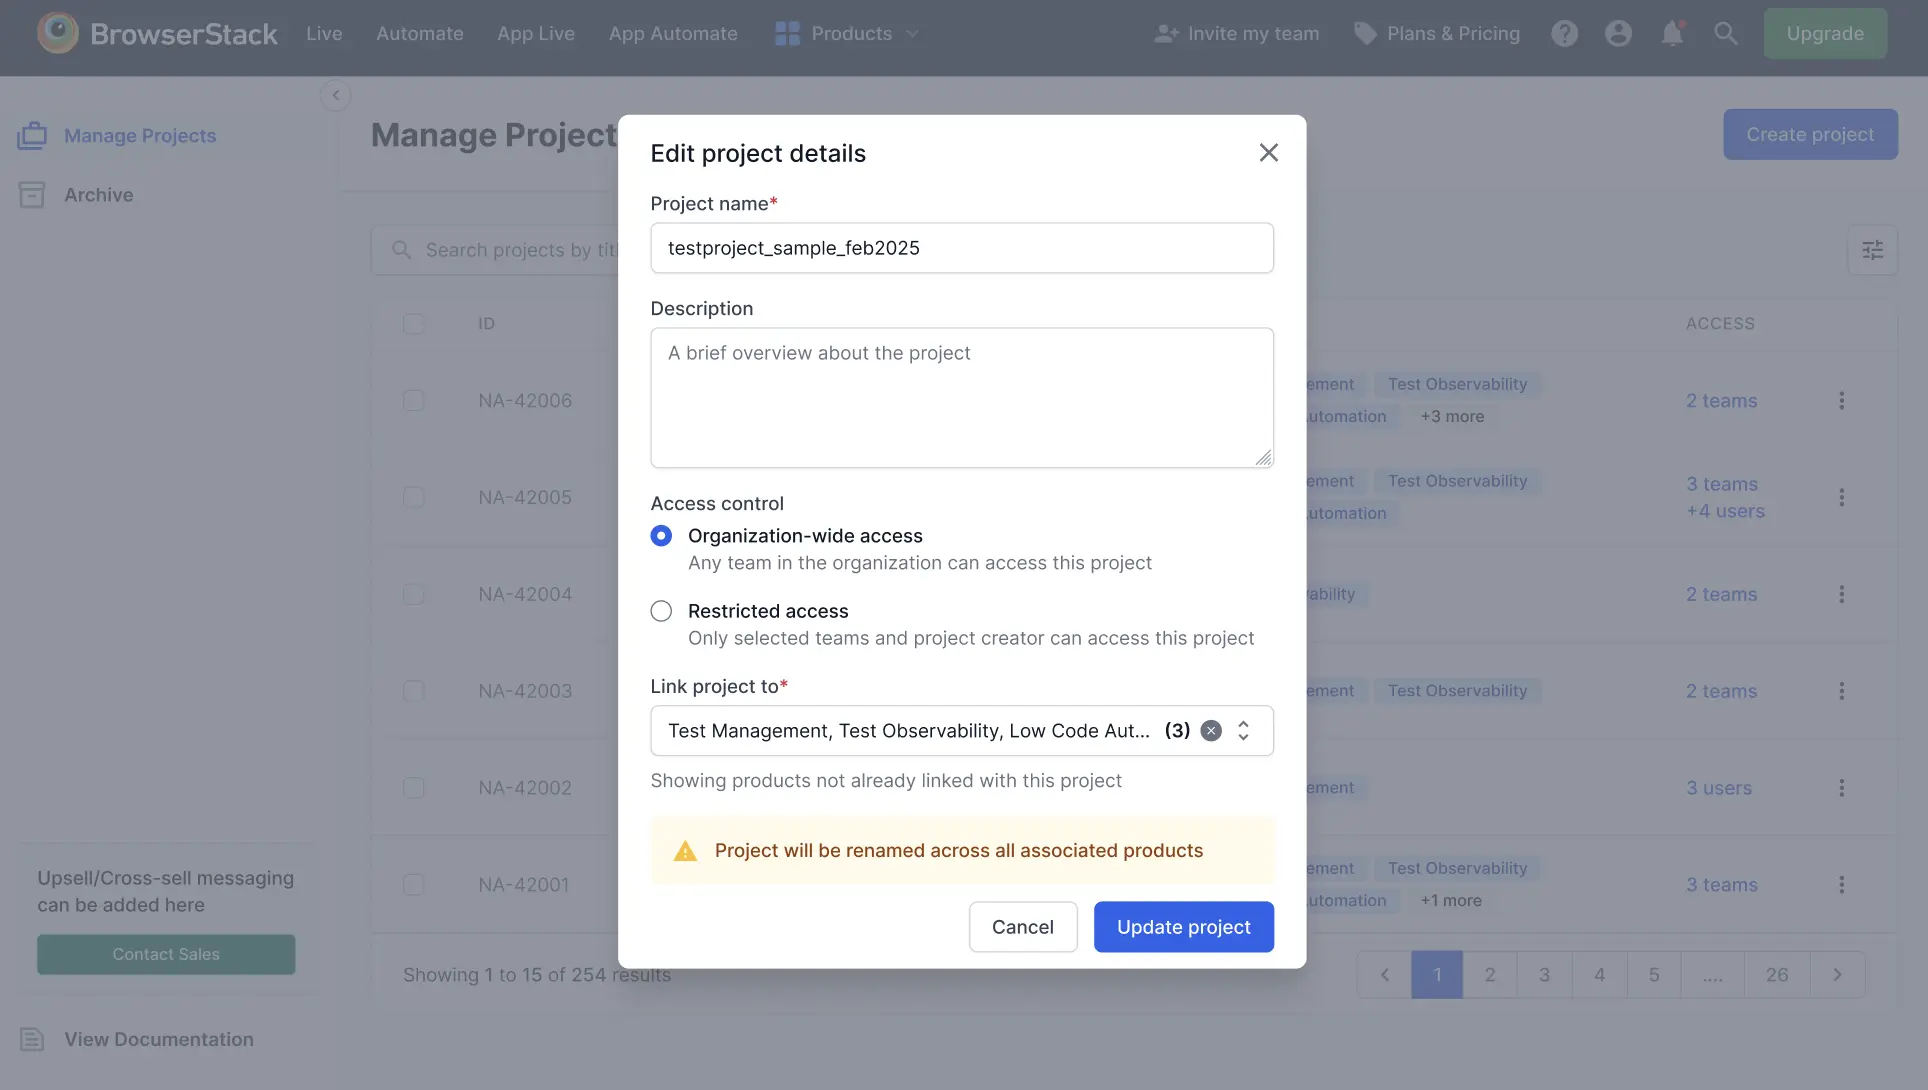
Task: Select Organization-wide access radio option
Action: point(661,536)
